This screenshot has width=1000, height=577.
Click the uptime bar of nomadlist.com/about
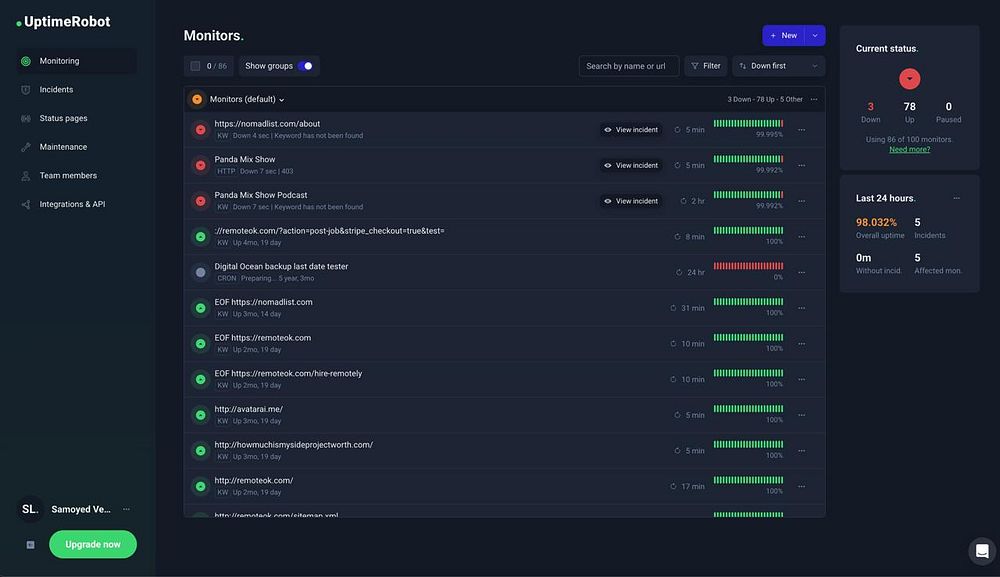748,124
